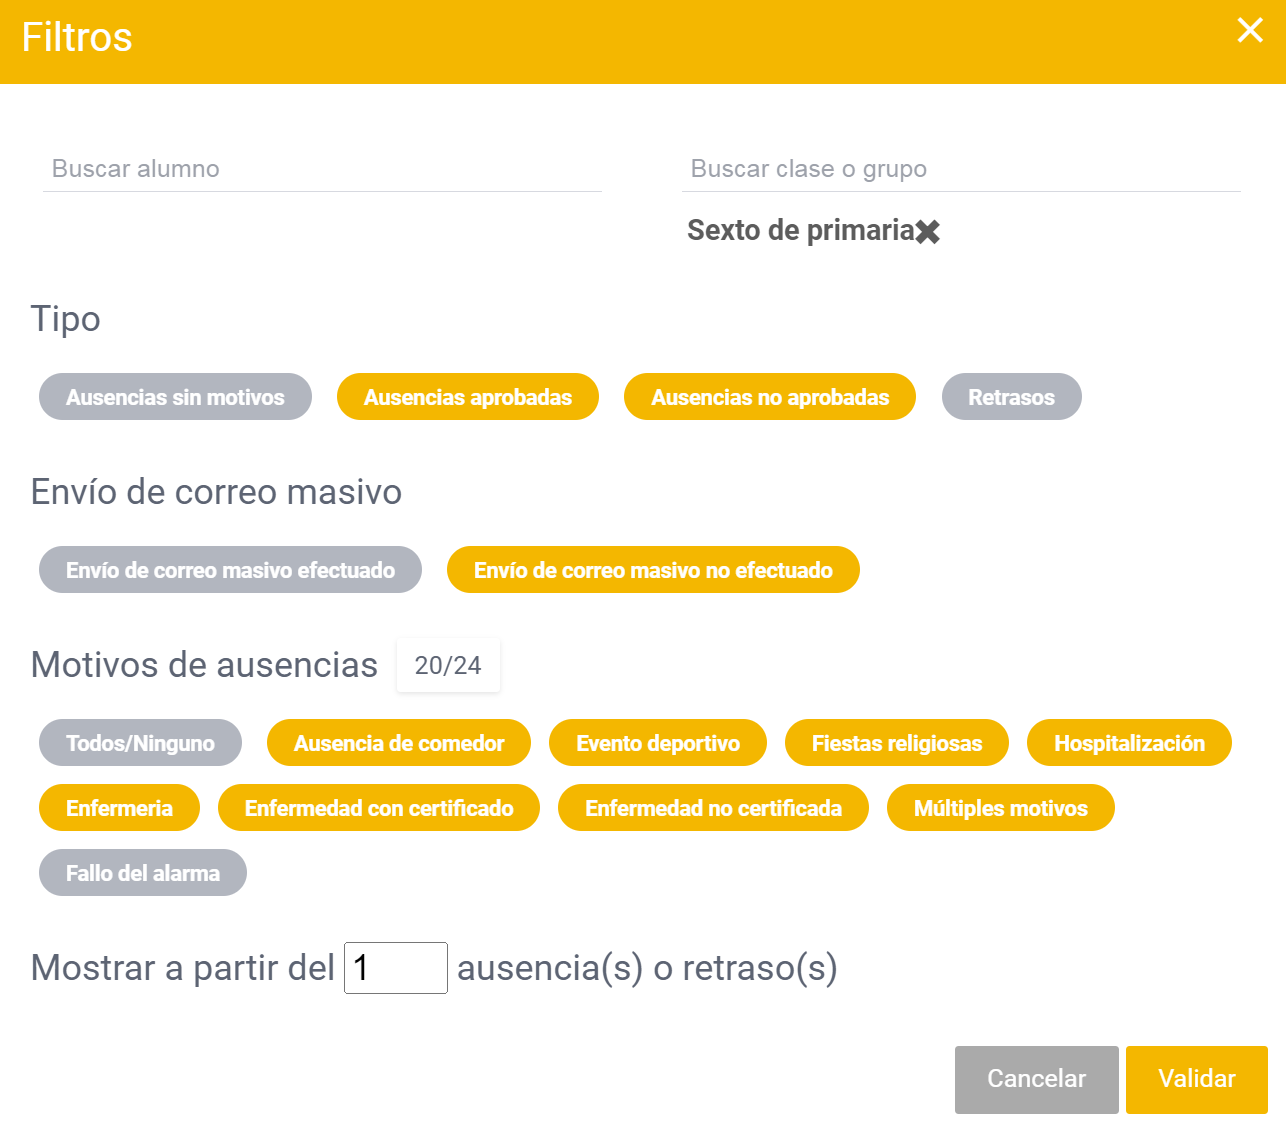Disable the Ausencias no aprobadas filter
Image resolution: width=1286 pixels, height=1125 pixels.
pyautogui.click(x=769, y=396)
